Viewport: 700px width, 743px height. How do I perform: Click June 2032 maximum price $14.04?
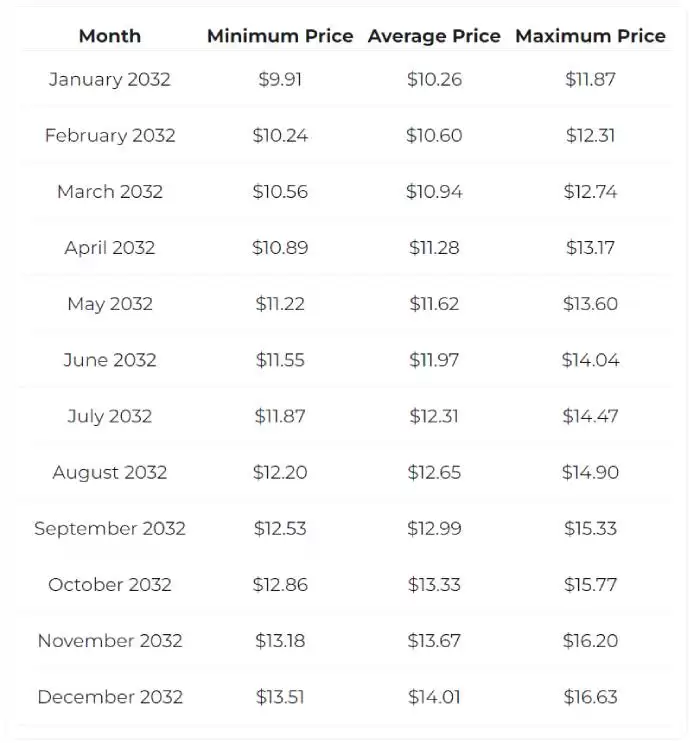tap(590, 360)
